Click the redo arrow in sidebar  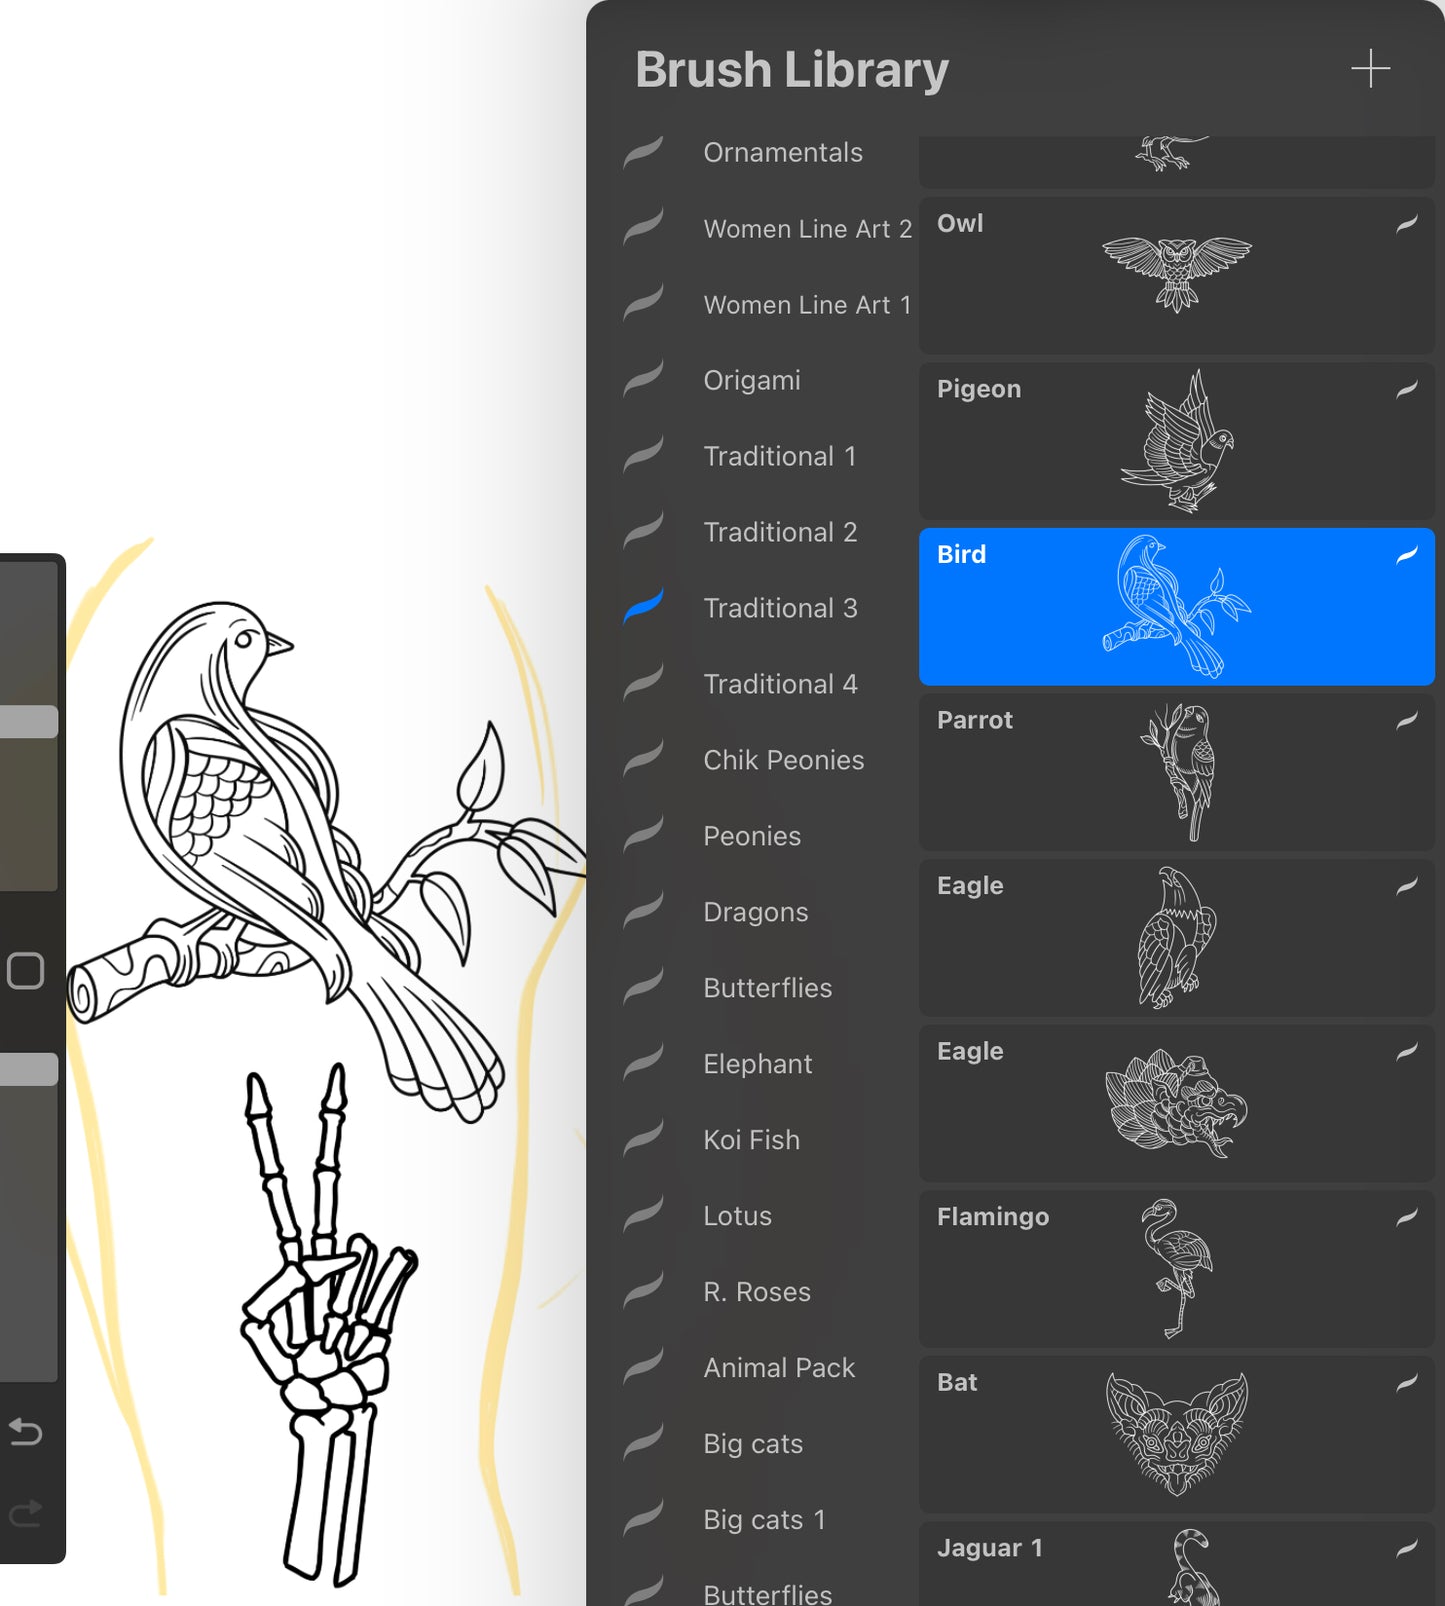(x=26, y=1513)
